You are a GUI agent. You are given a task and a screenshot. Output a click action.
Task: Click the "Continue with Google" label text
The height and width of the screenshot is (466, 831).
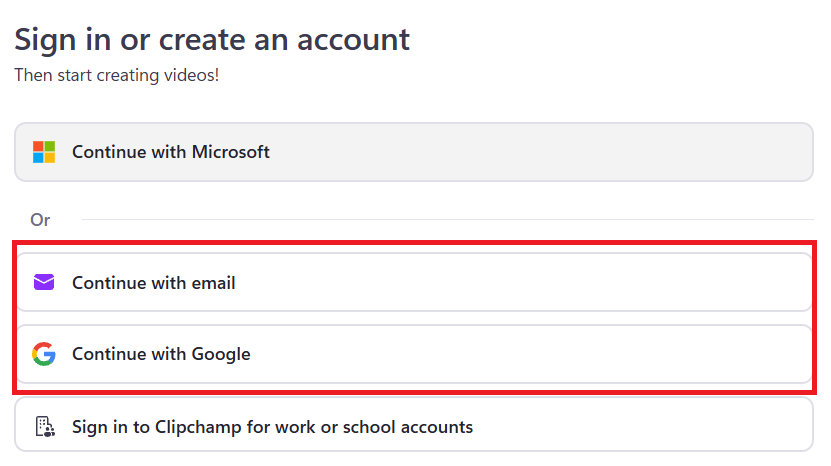[x=161, y=354]
